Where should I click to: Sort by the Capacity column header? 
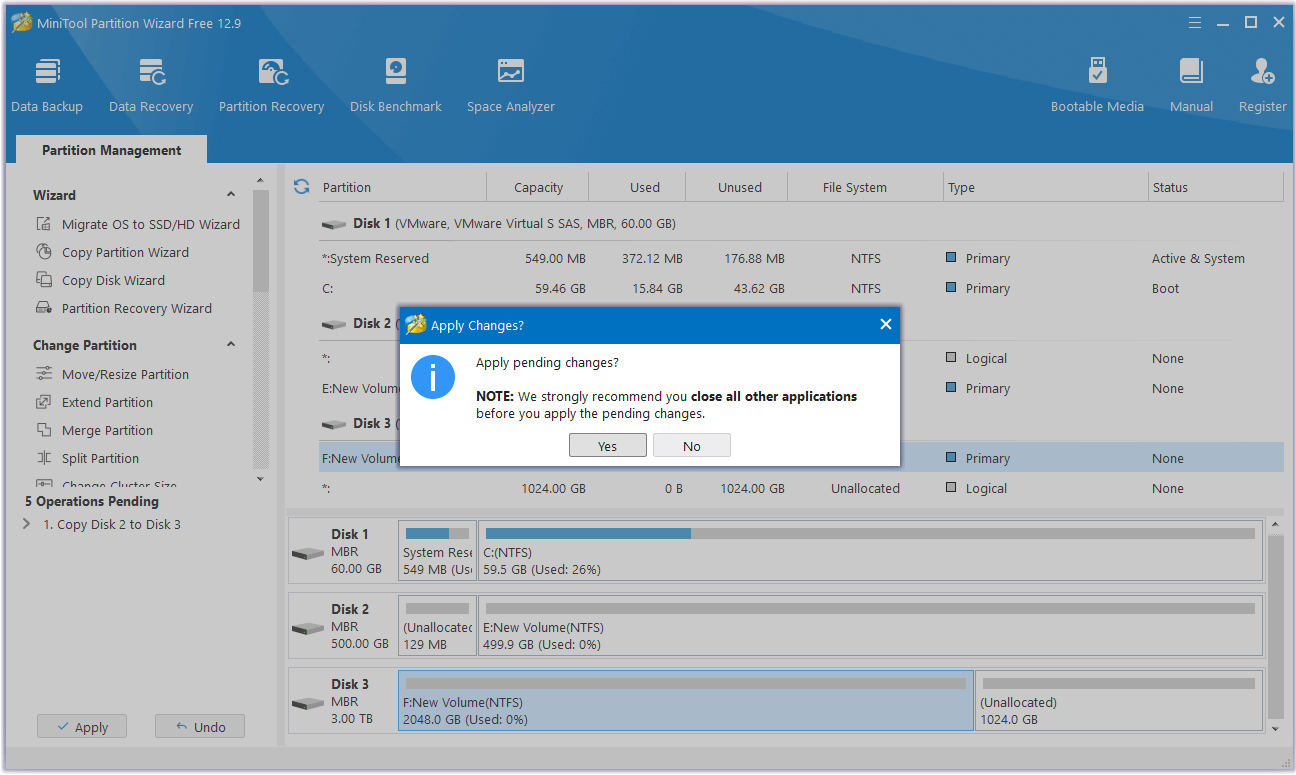coord(539,187)
